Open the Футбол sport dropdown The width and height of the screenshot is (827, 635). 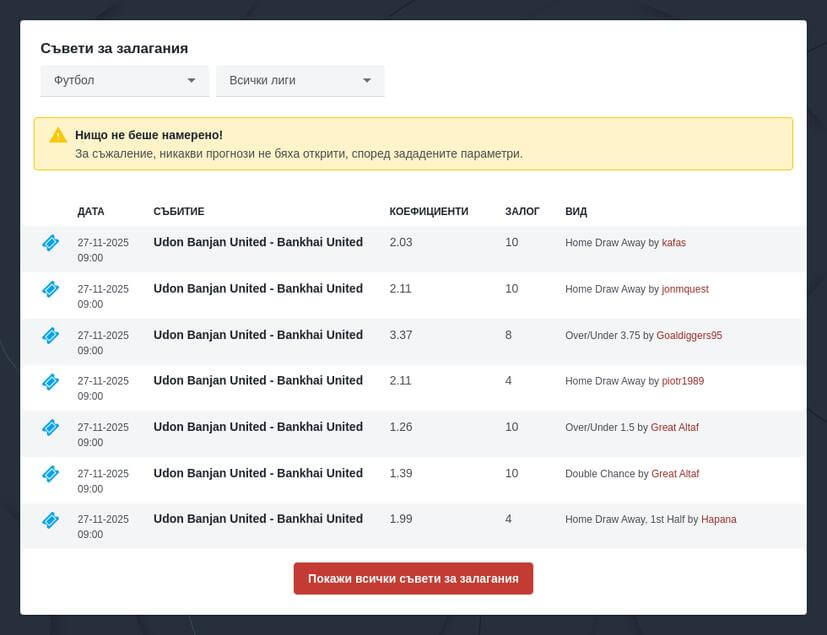point(124,80)
